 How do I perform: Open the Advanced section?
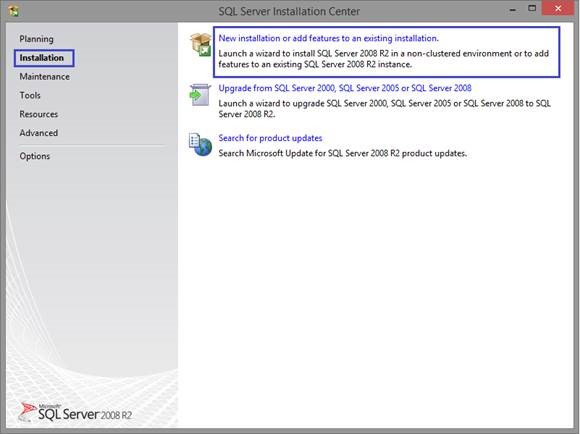pos(38,133)
